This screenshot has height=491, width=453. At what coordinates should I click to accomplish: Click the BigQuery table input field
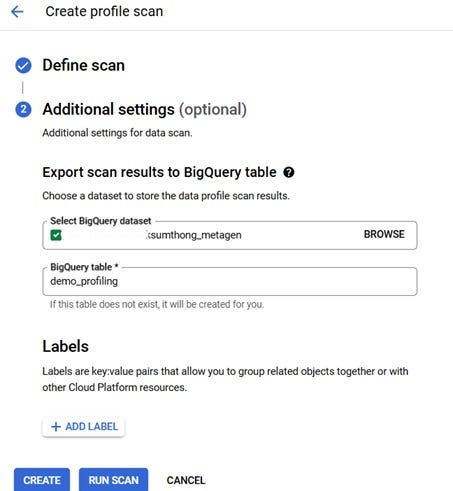pos(230,281)
